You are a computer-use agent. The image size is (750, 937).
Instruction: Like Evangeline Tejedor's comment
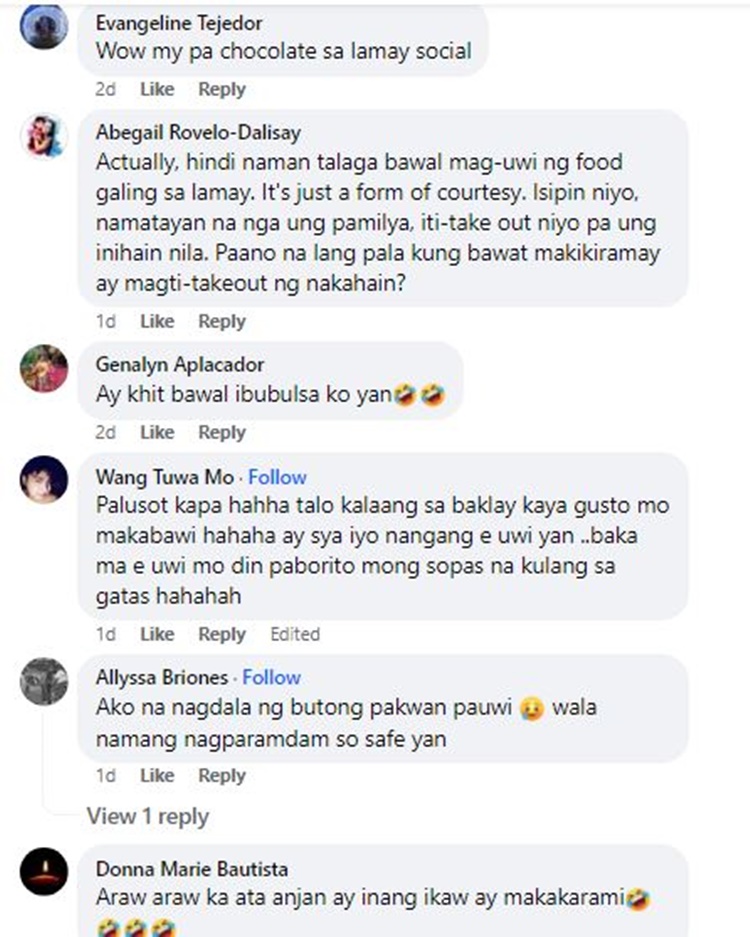pos(157,89)
